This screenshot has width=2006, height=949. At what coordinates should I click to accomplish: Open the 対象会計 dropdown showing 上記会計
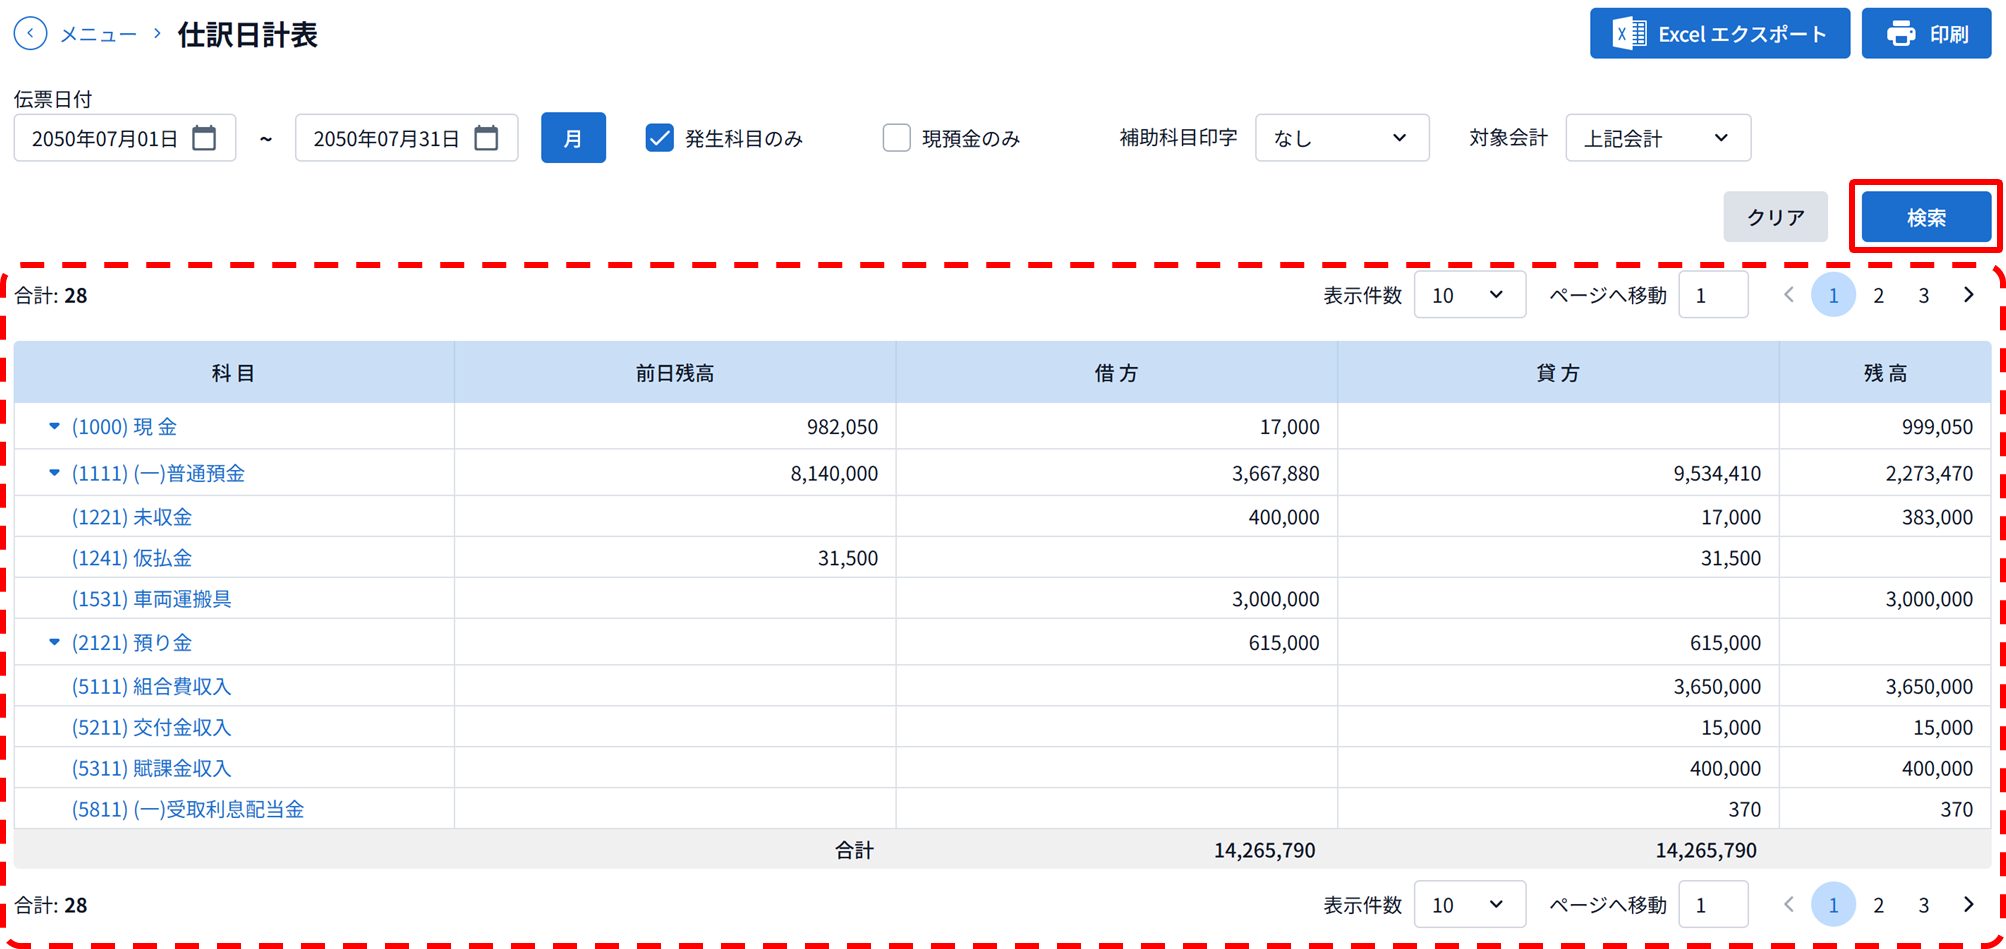pos(1658,138)
